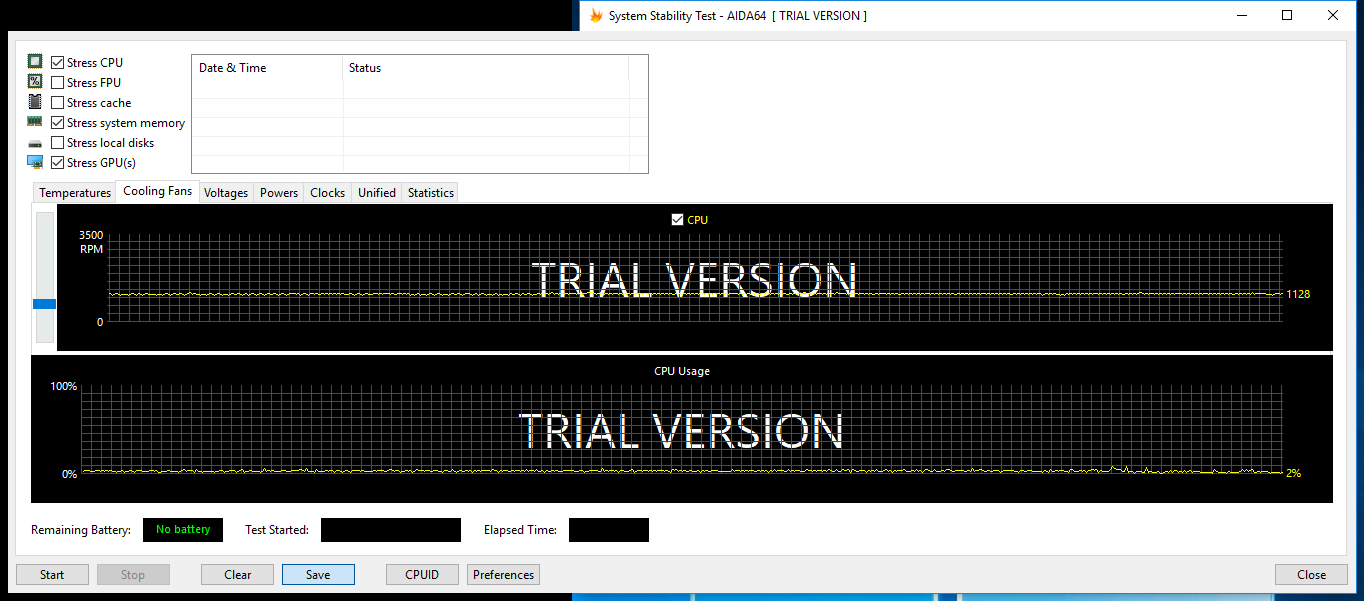Click the CPU Usage graph title
The width and height of the screenshot is (1364, 601).
pyautogui.click(x=682, y=371)
